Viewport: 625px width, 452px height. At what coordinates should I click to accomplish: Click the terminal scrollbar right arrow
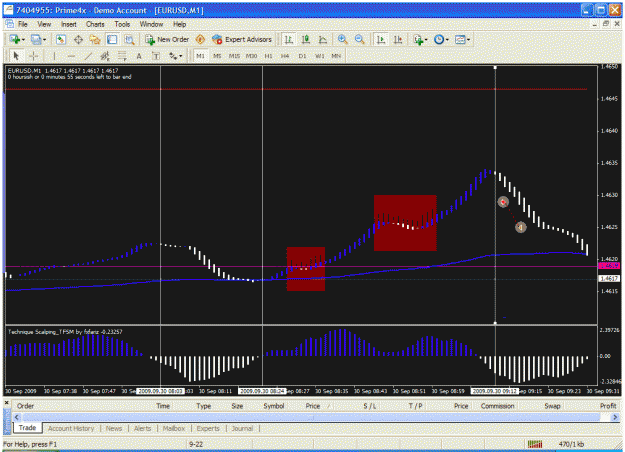[x=615, y=417]
